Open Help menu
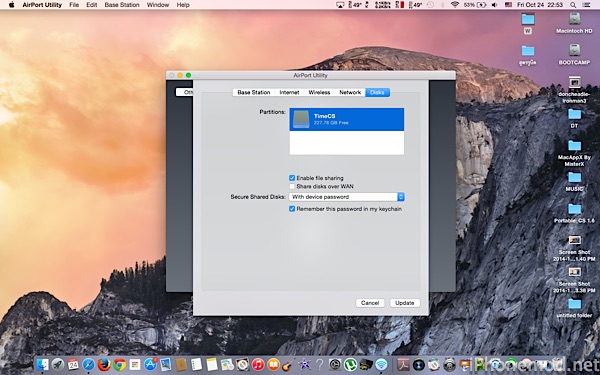 [x=183, y=5]
